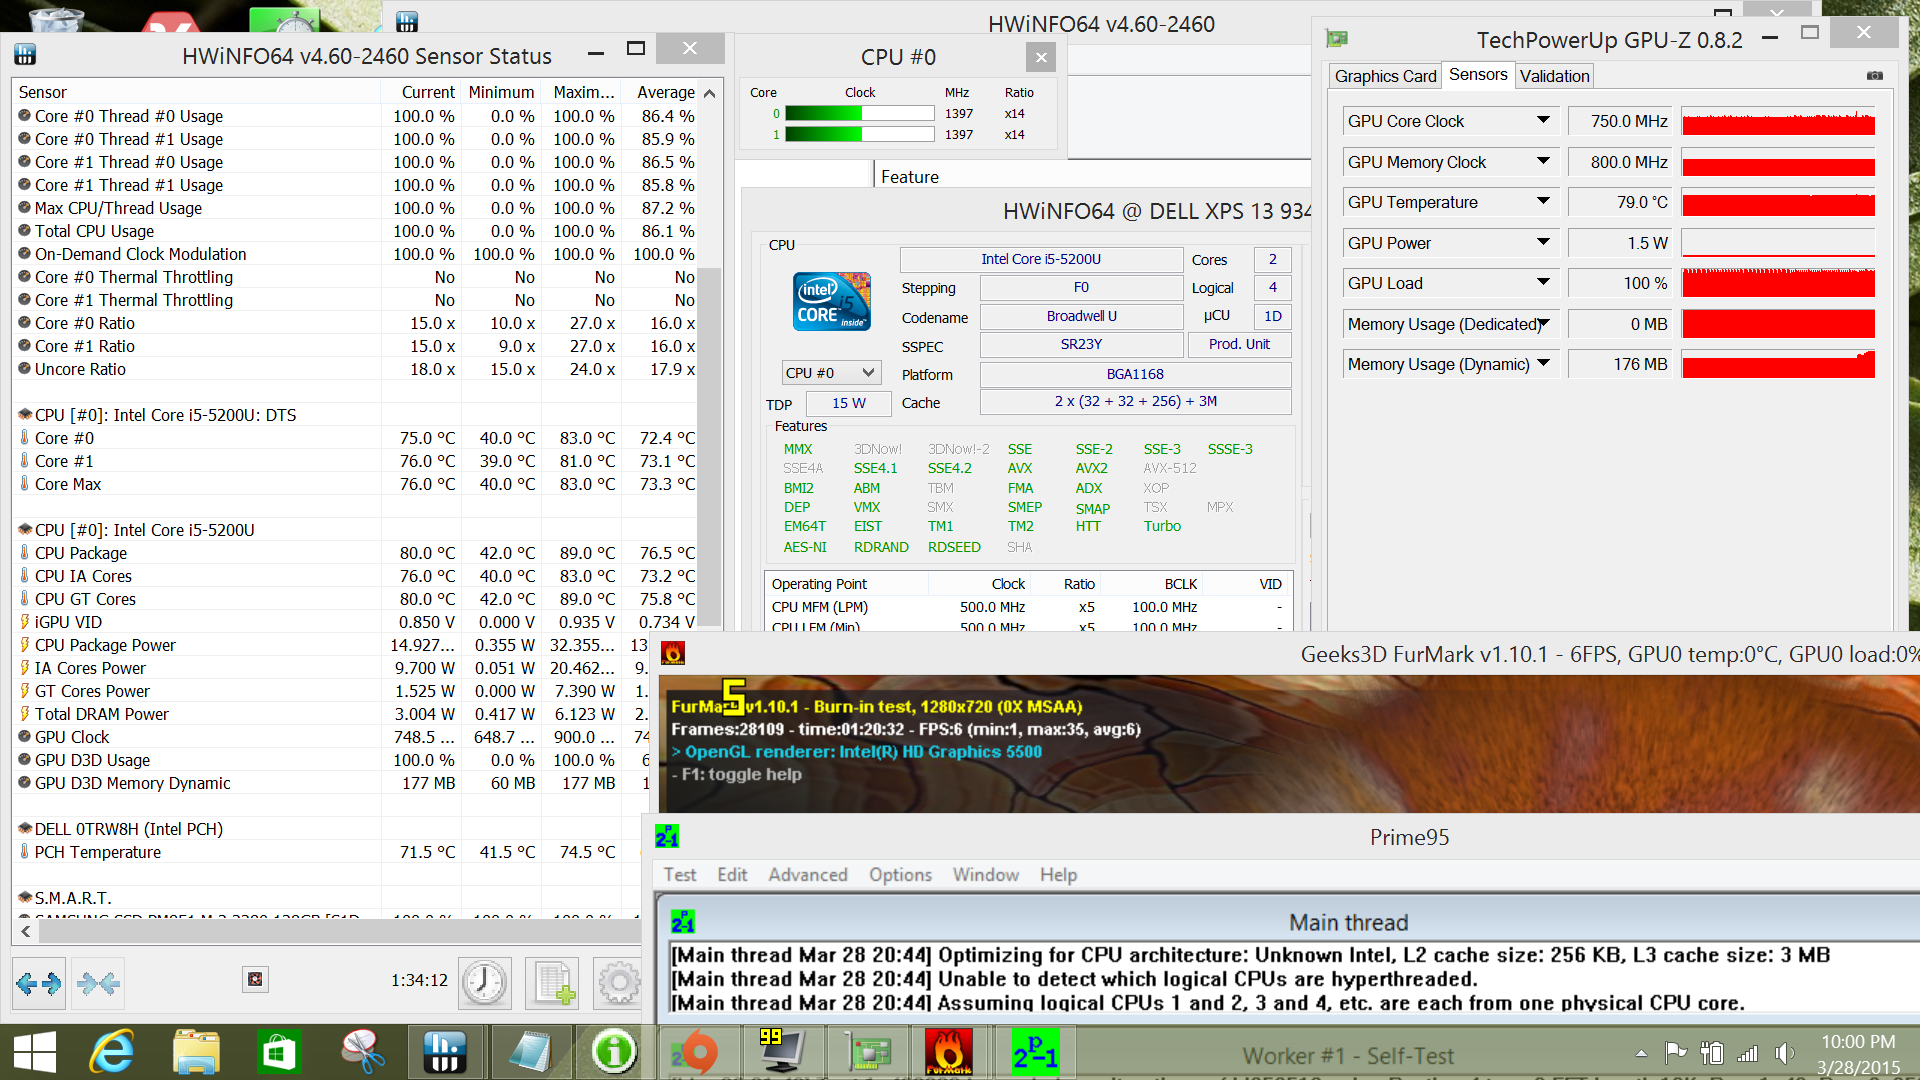Click the collapse columns arrows button
The width and height of the screenshot is (1920, 1080).
click(98, 983)
